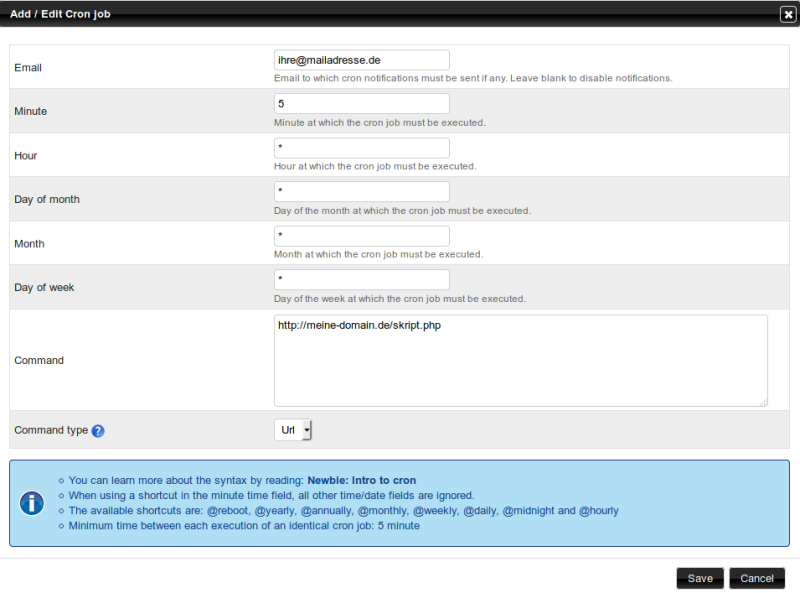Click the Command text area resize handle
Screen dimensions: 800x593
click(x=764, y=401)
